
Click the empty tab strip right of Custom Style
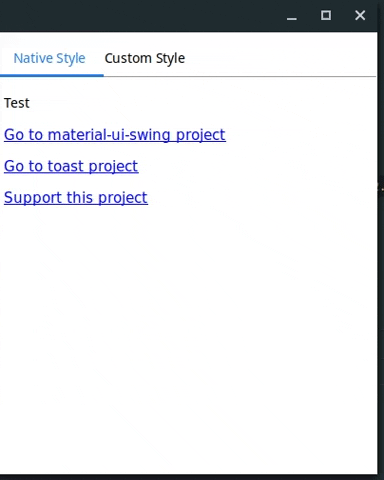[x=280, y=58]
